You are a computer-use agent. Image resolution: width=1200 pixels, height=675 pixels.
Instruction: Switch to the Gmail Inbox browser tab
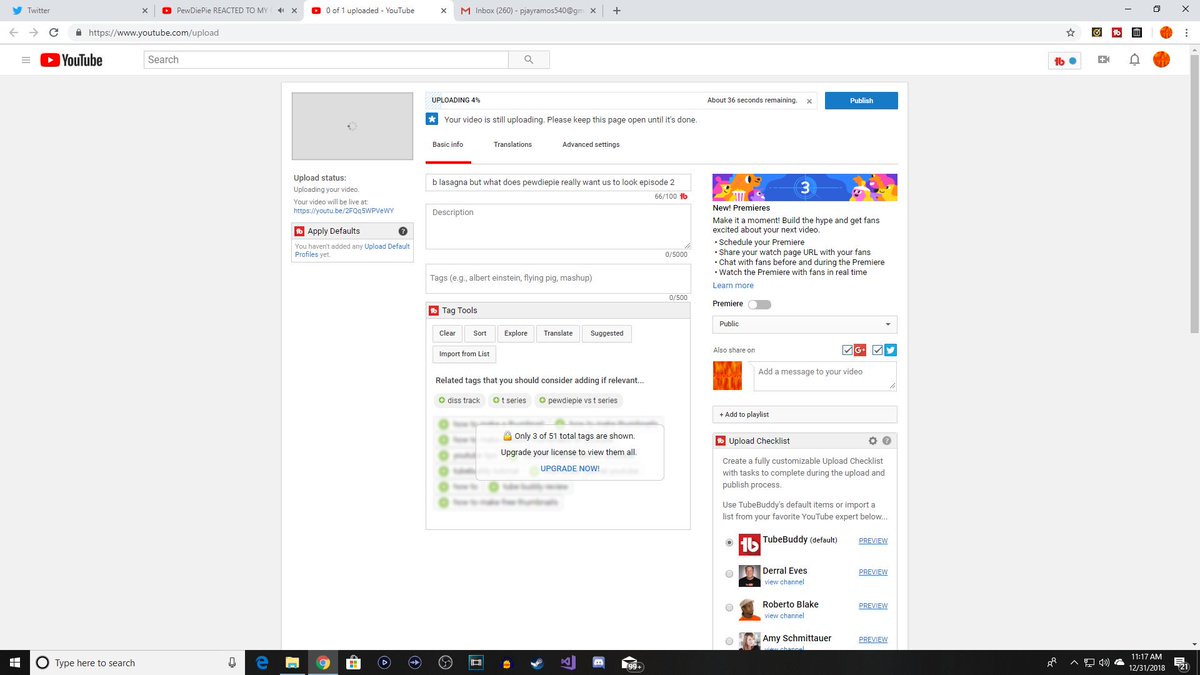(529, 11)
